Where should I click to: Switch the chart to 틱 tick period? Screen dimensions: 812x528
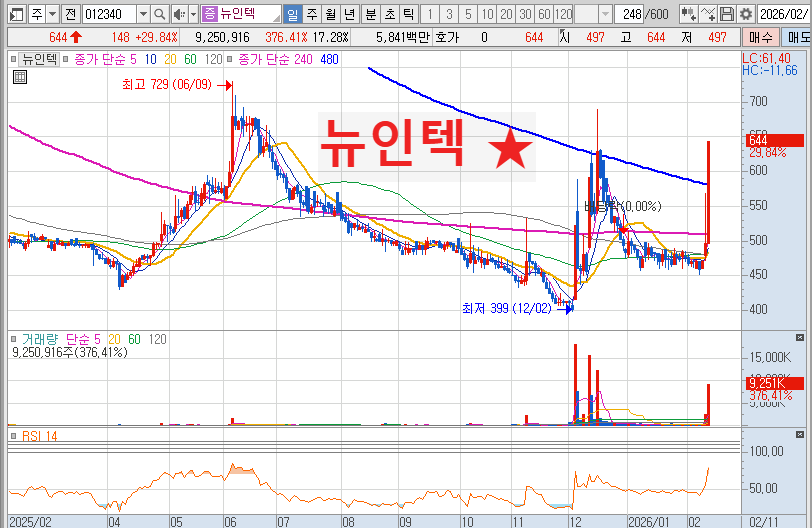pos(409,14)
